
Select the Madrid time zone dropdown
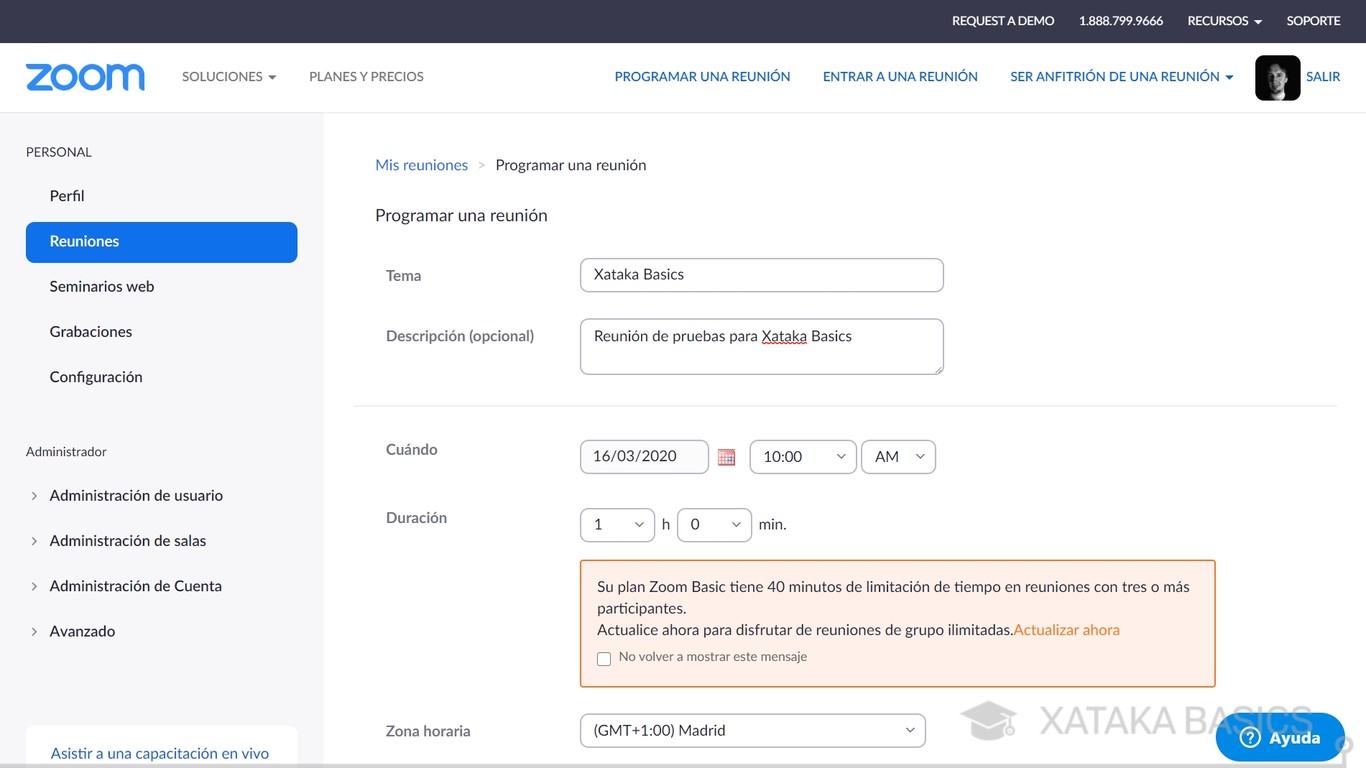[752, 731]
